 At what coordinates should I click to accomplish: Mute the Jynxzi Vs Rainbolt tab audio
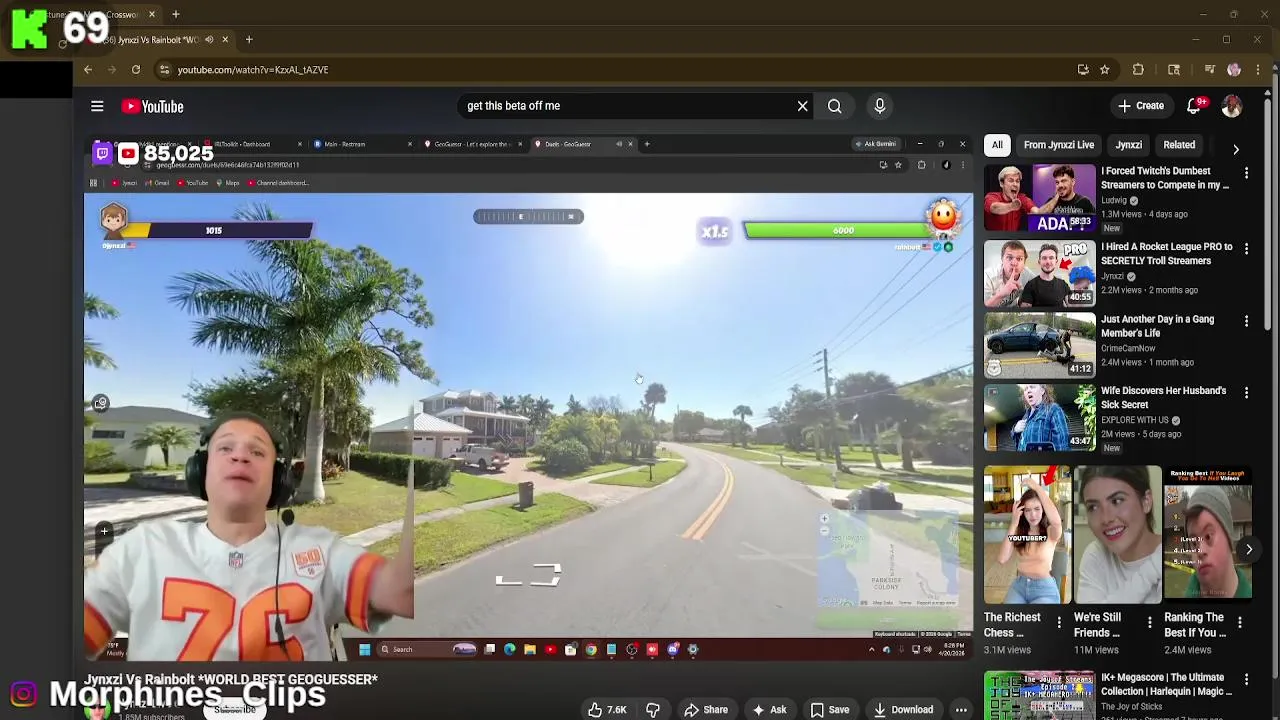[209, 40]
